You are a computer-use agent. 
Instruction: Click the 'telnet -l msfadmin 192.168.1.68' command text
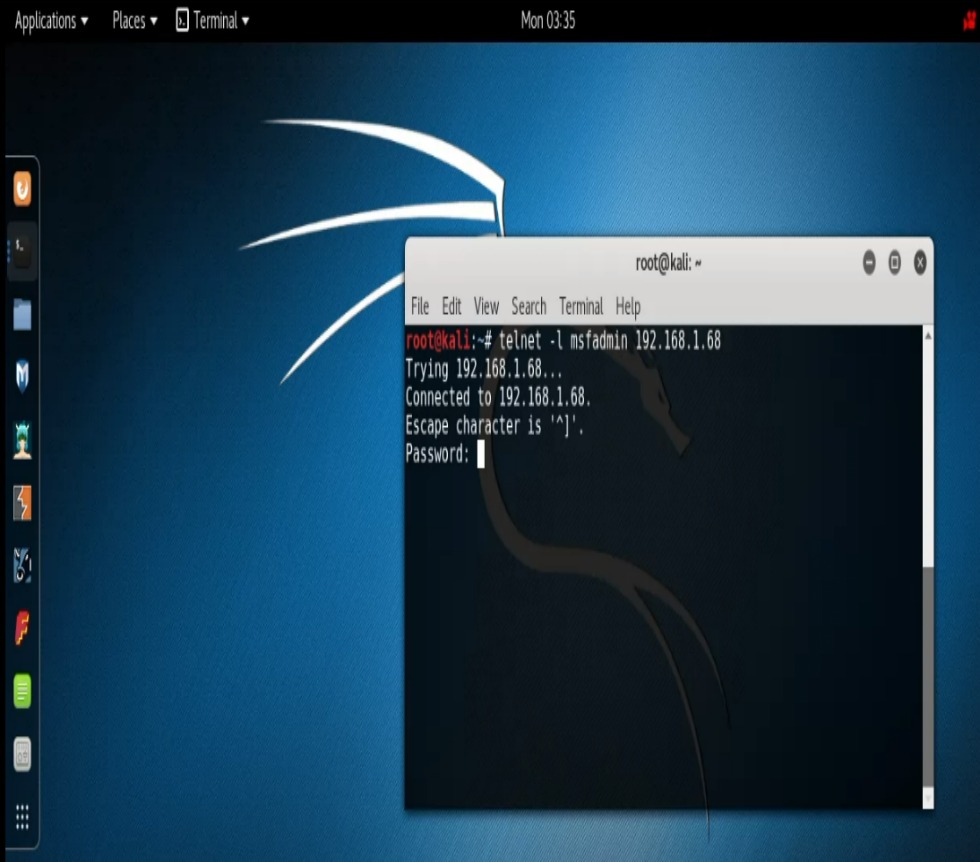610,341
